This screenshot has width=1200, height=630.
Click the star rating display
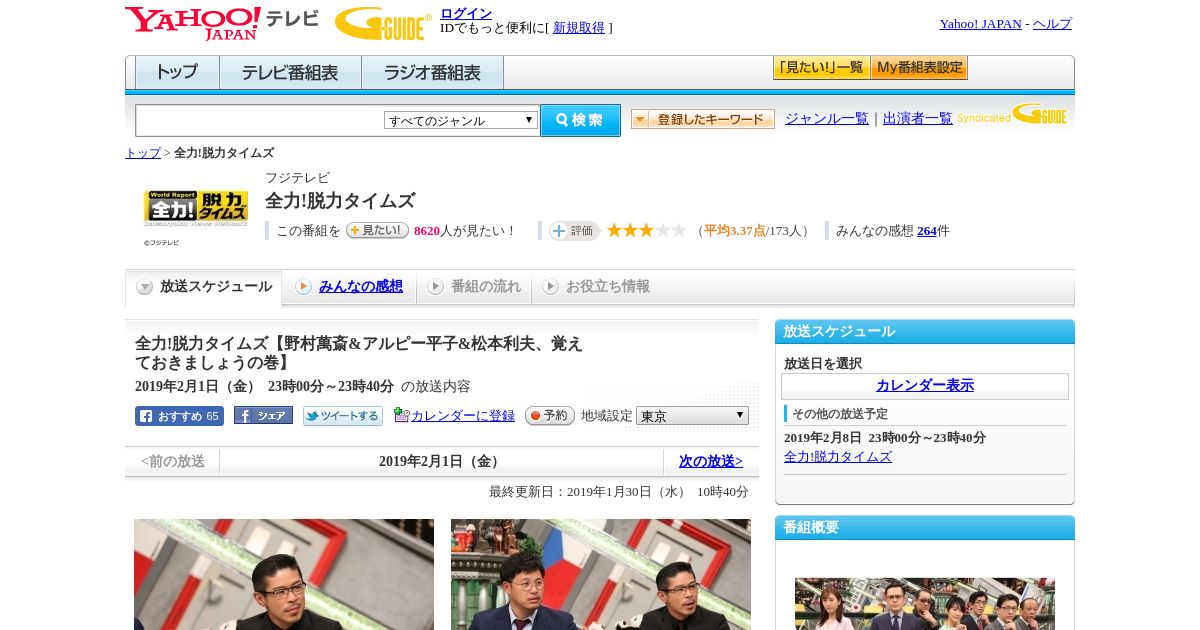click(x=646, y=231)
